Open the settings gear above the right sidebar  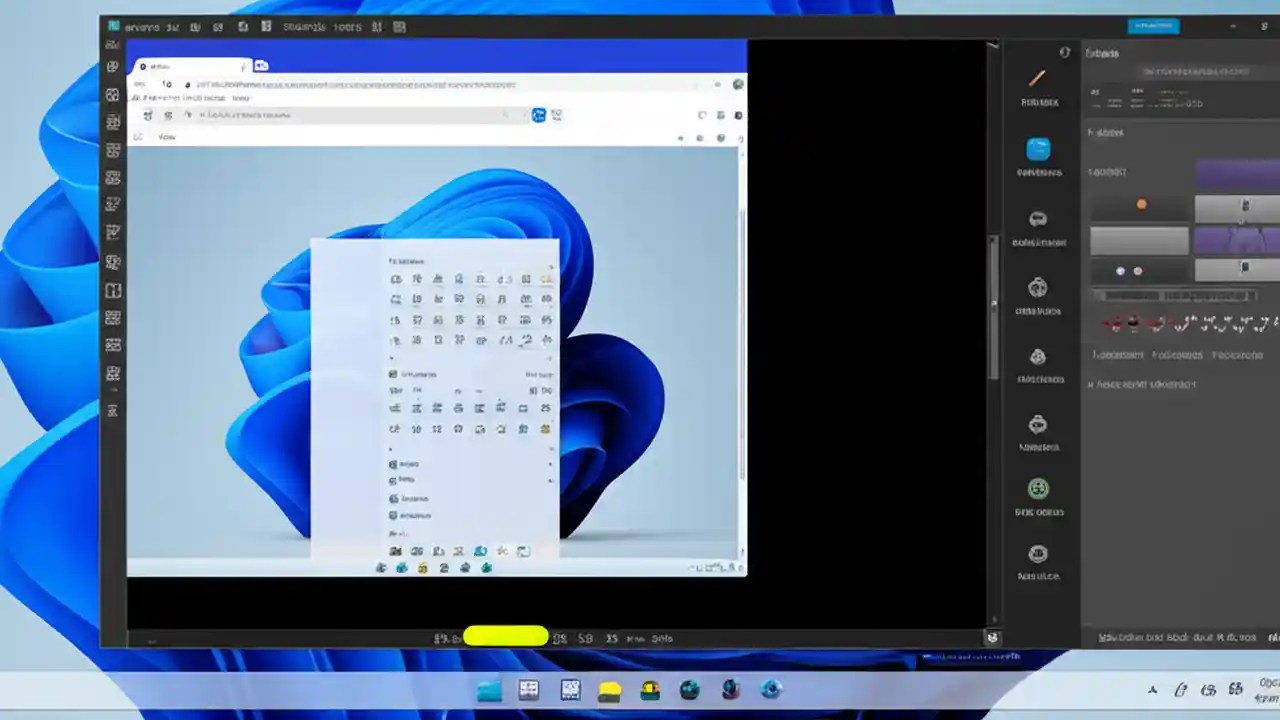click(1064, 51)
